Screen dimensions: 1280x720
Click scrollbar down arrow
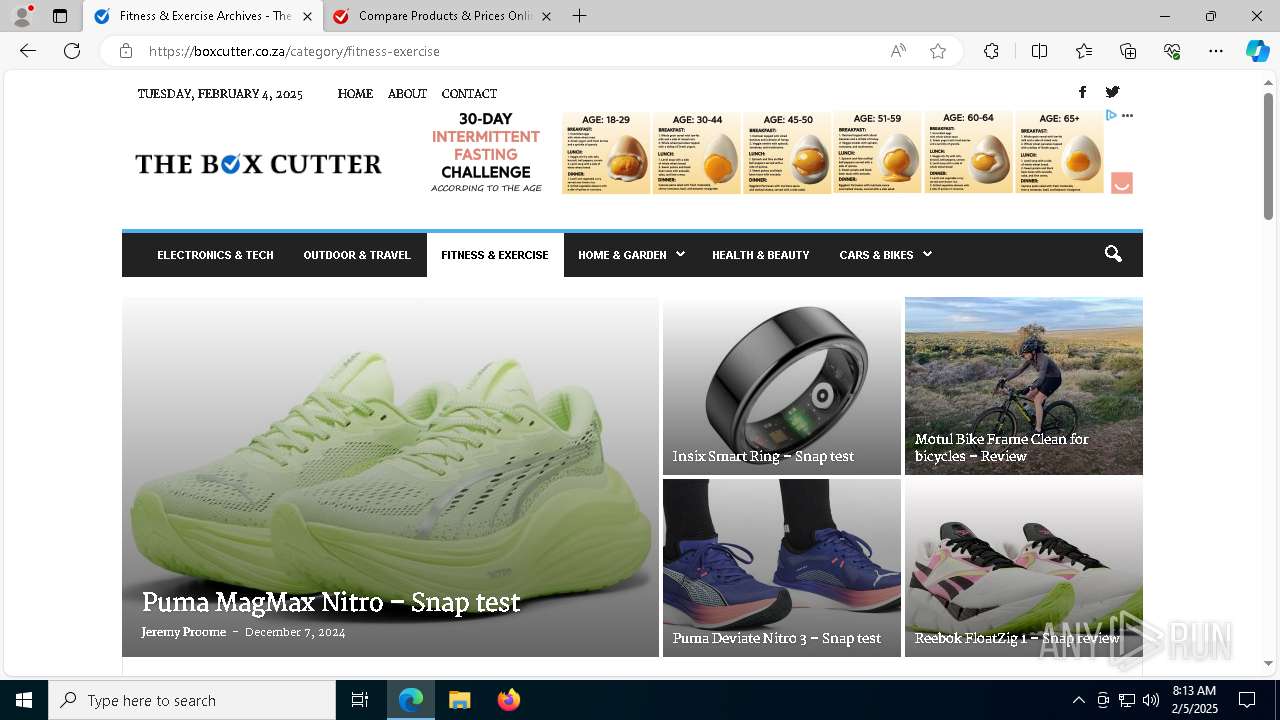tap(1268, 663)
